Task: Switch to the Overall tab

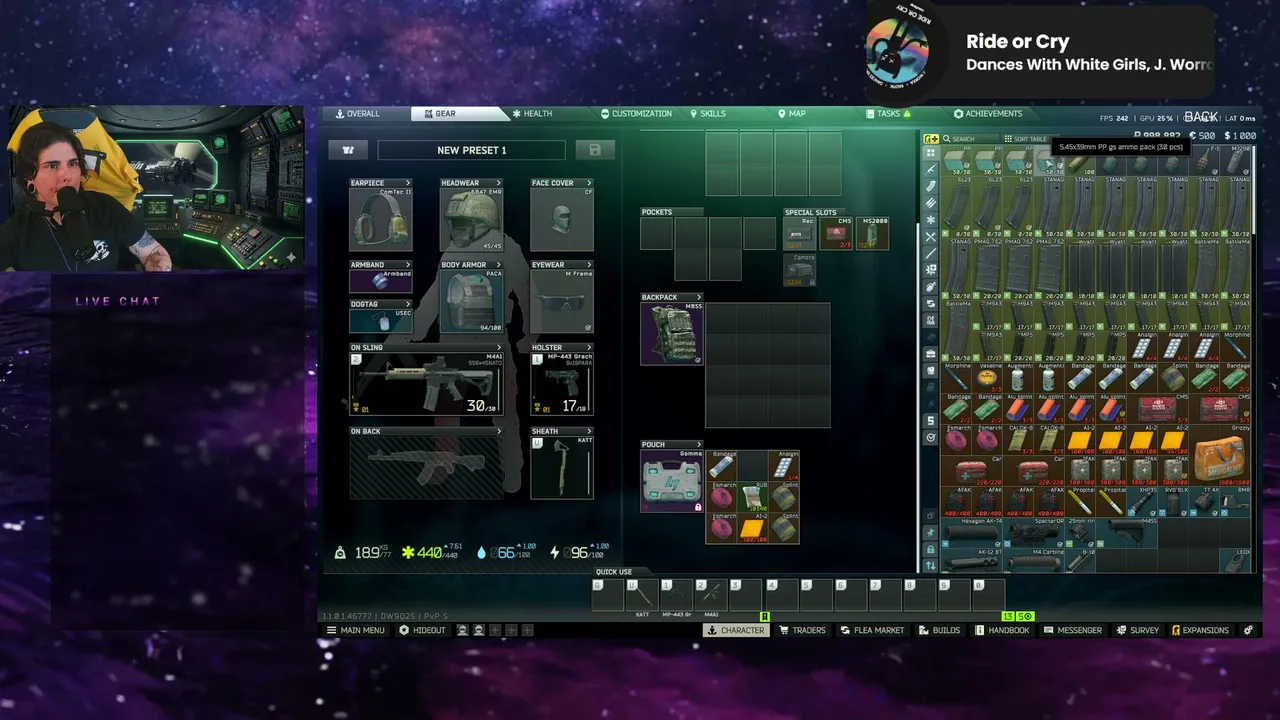Action: point(357,114)
